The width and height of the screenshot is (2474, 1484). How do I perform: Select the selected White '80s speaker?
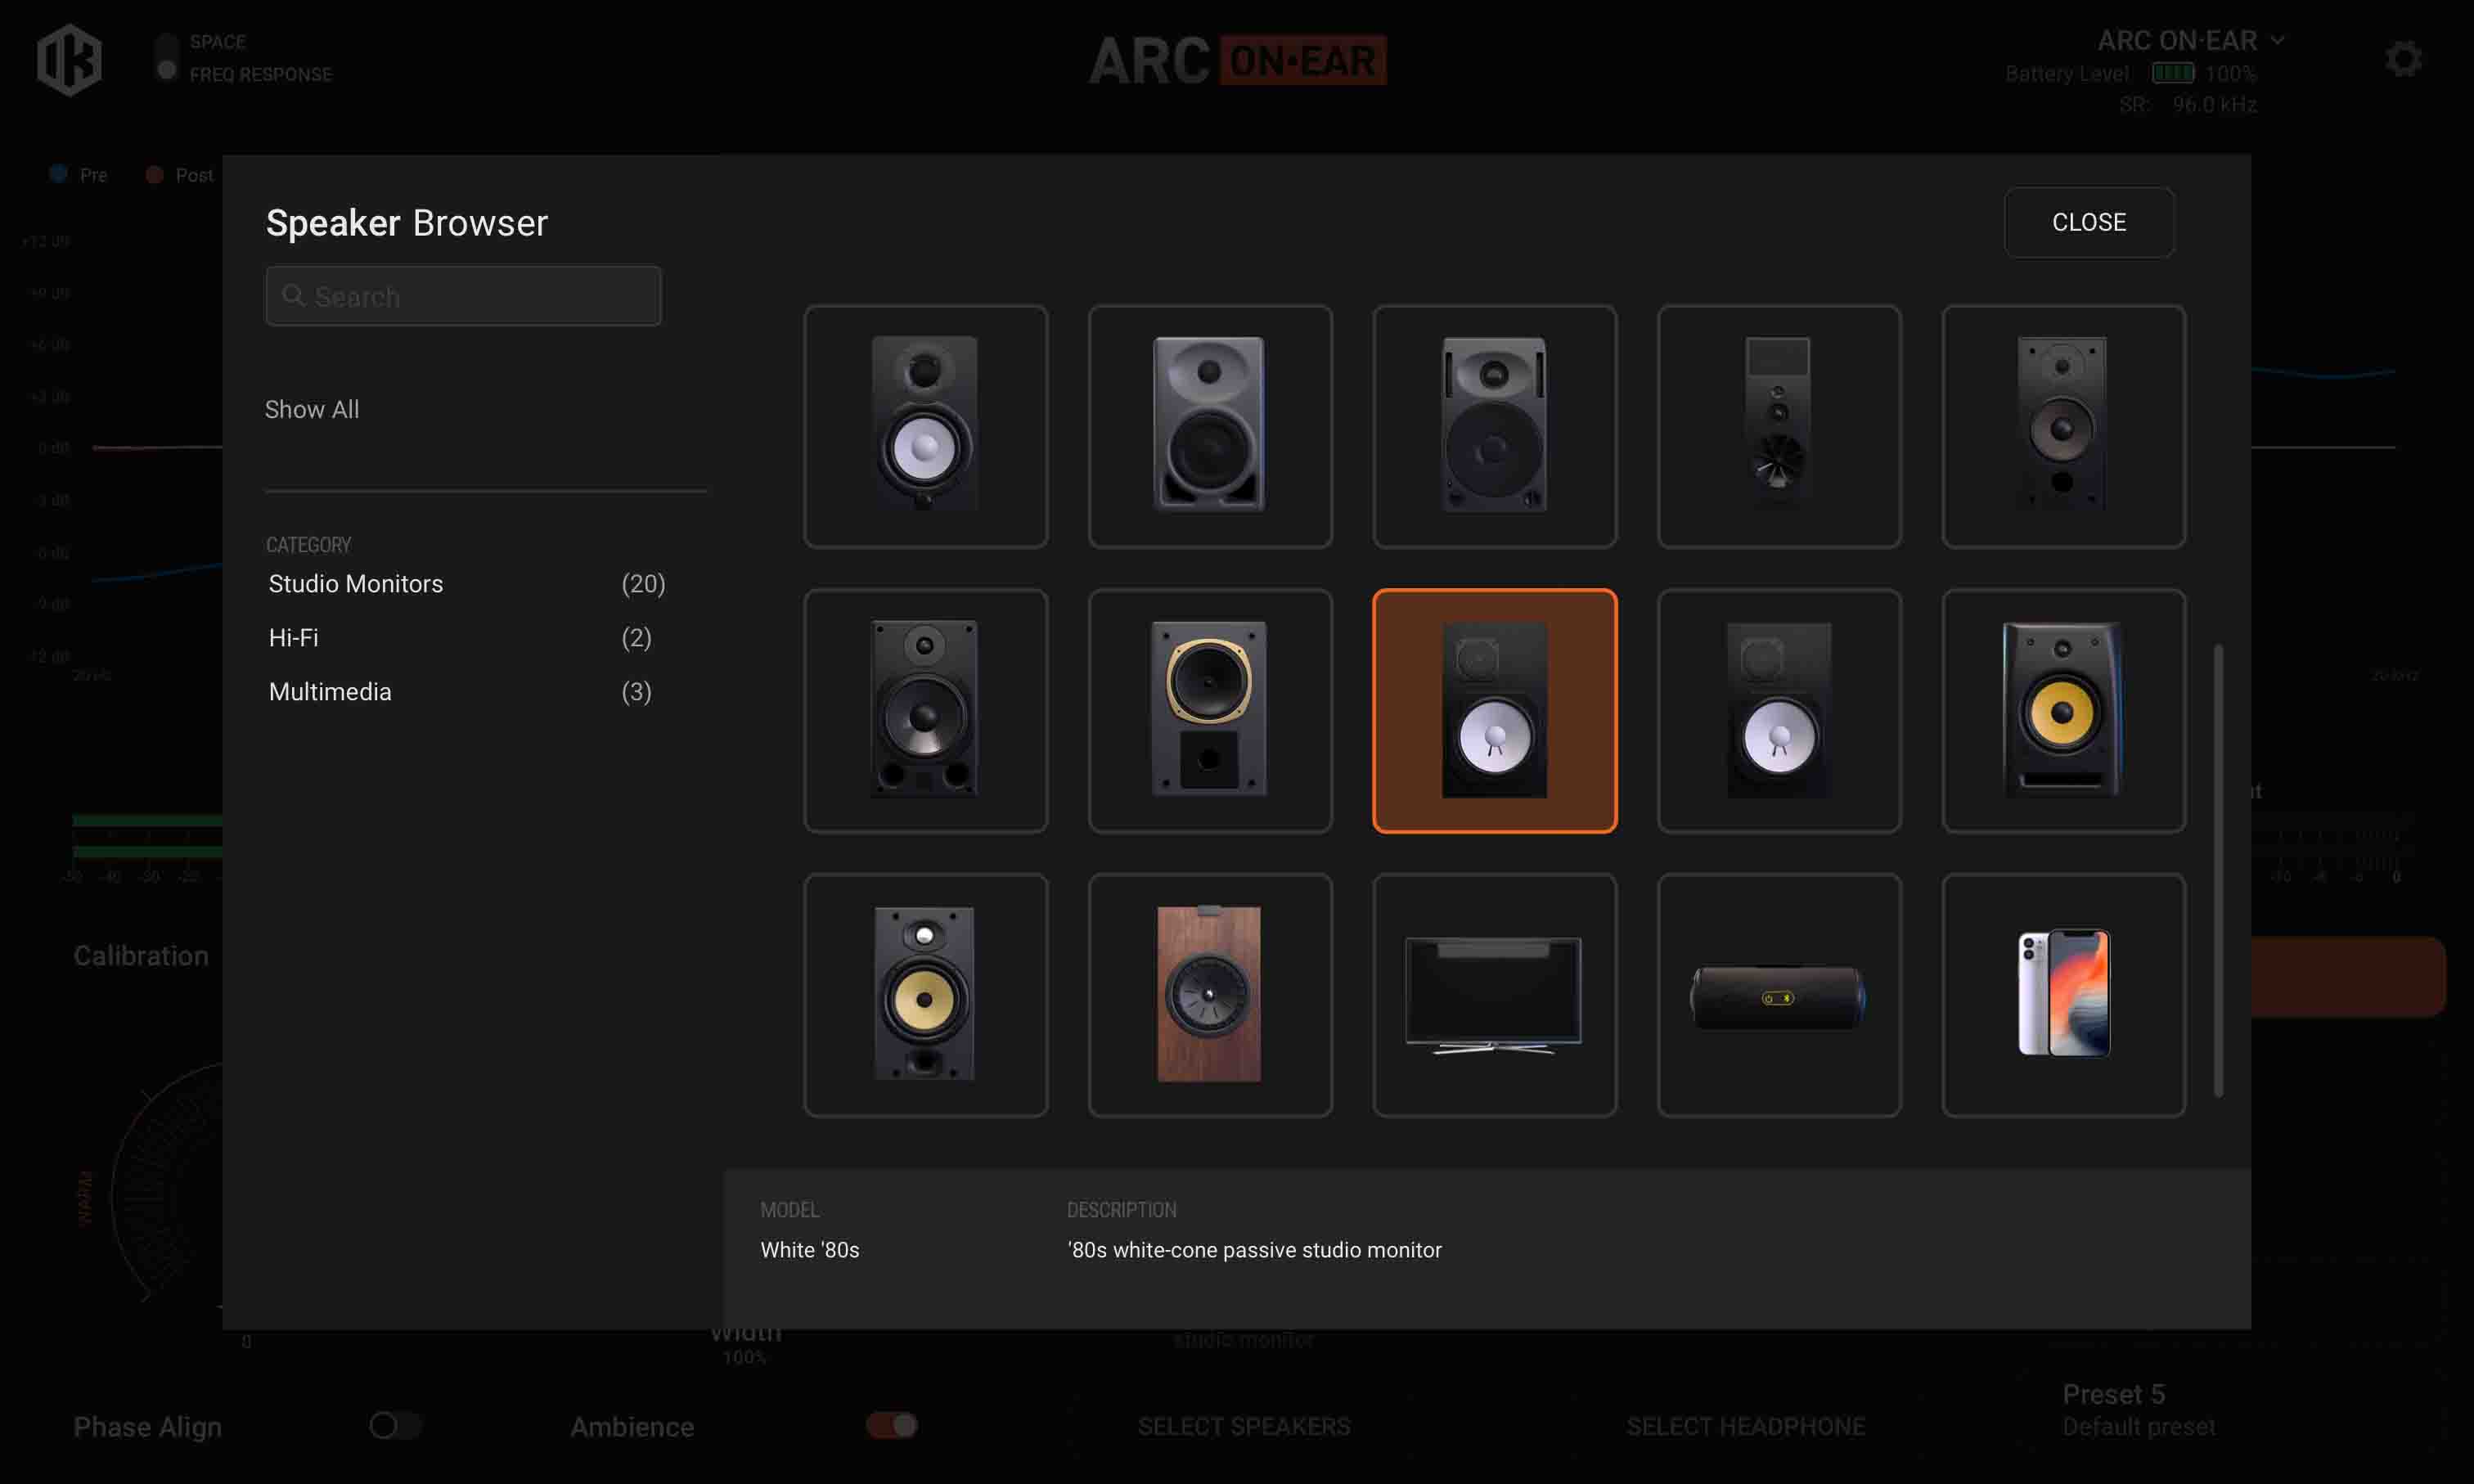coord(1494,711)
